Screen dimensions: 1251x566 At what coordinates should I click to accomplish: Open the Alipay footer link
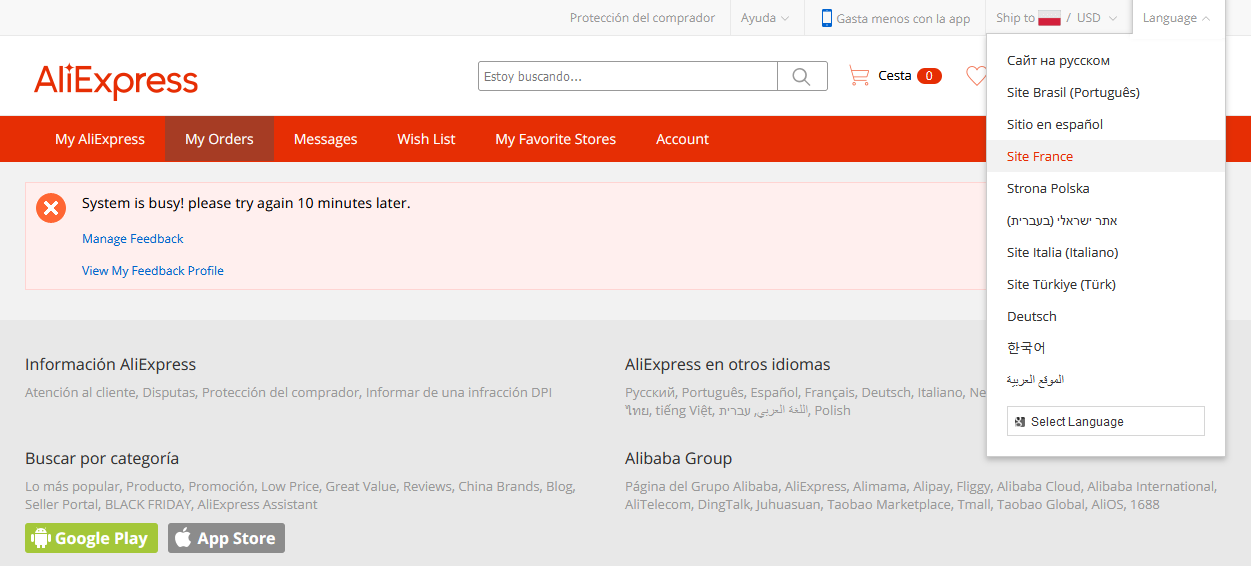tap(931, 486)
